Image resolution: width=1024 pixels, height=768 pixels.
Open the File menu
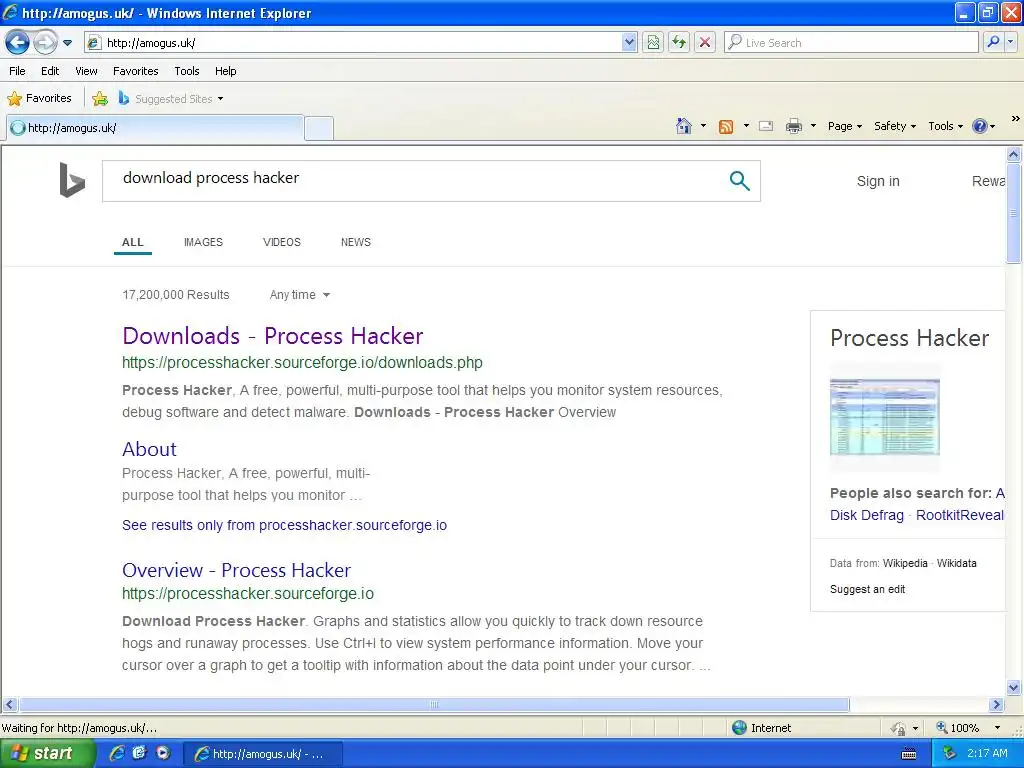(18, 71)
